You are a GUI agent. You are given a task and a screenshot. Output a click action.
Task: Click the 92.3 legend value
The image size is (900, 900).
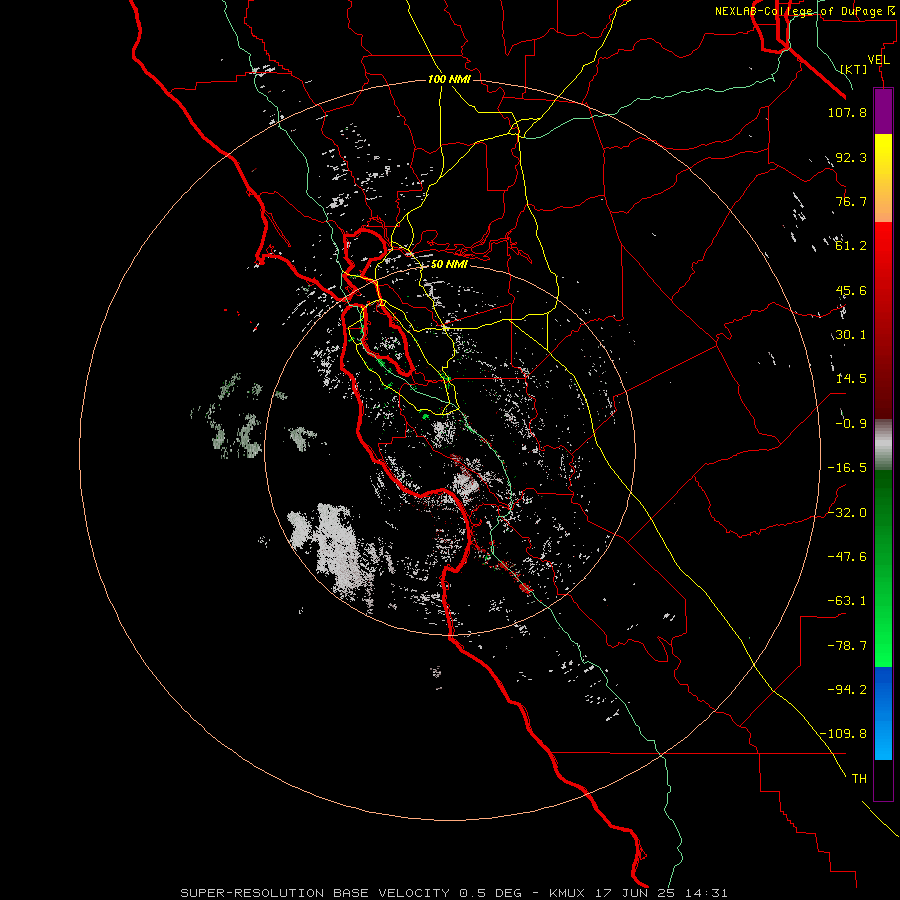851,157
